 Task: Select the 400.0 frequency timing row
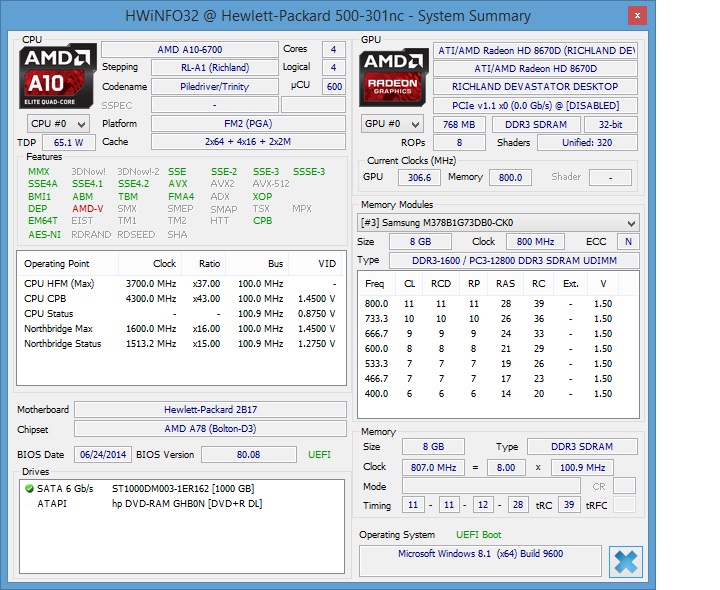click(498, 393)
